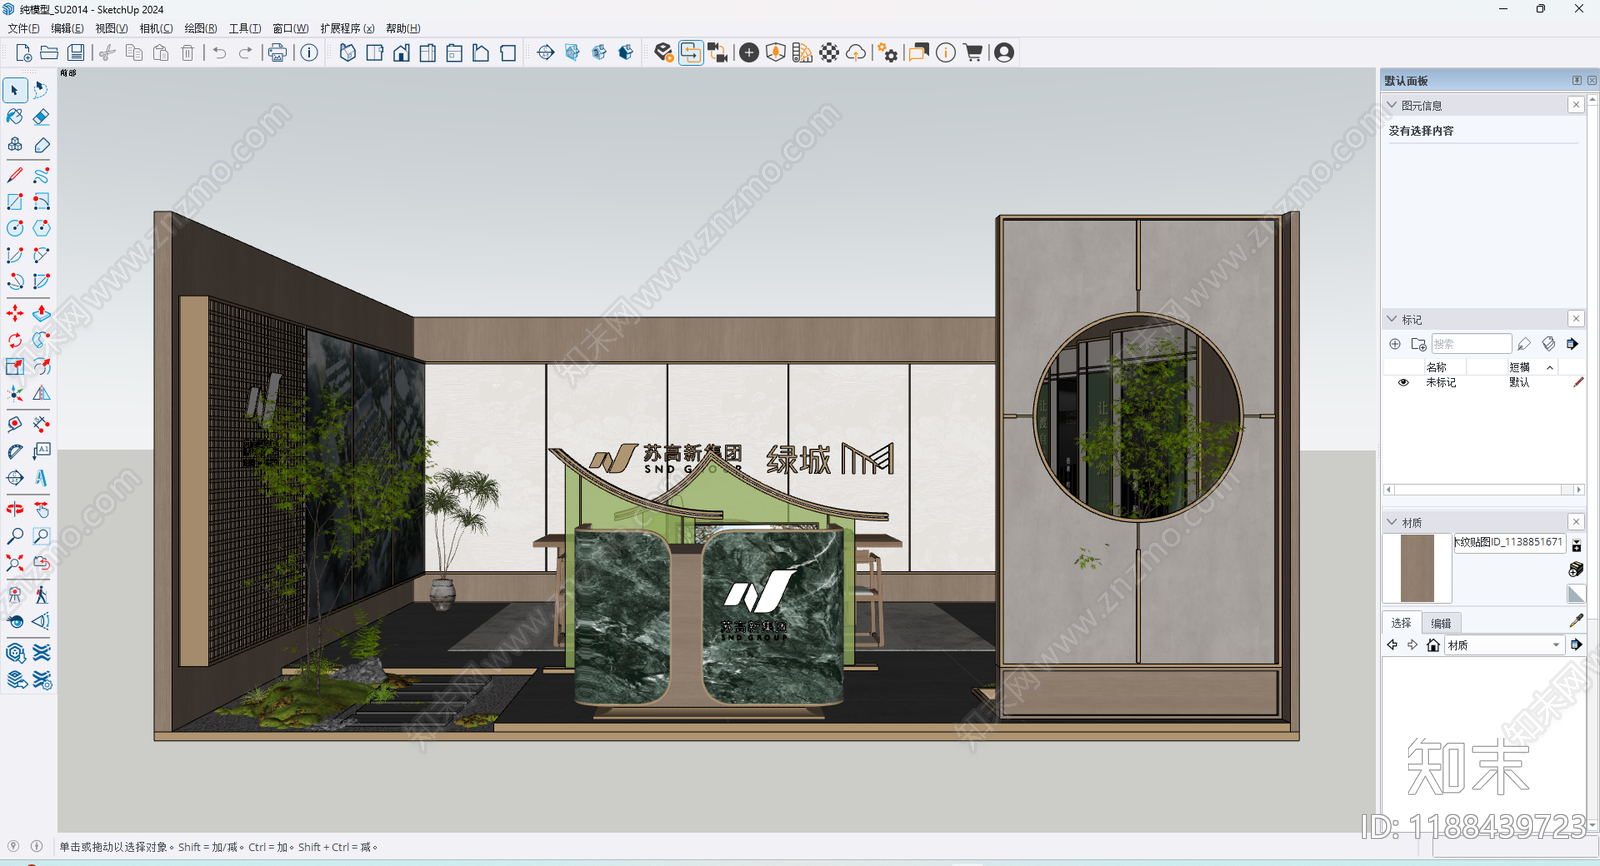This screenshot has height=866, width=1600.
Task: Activate the Move tool
Action: [x=15, y=314]
